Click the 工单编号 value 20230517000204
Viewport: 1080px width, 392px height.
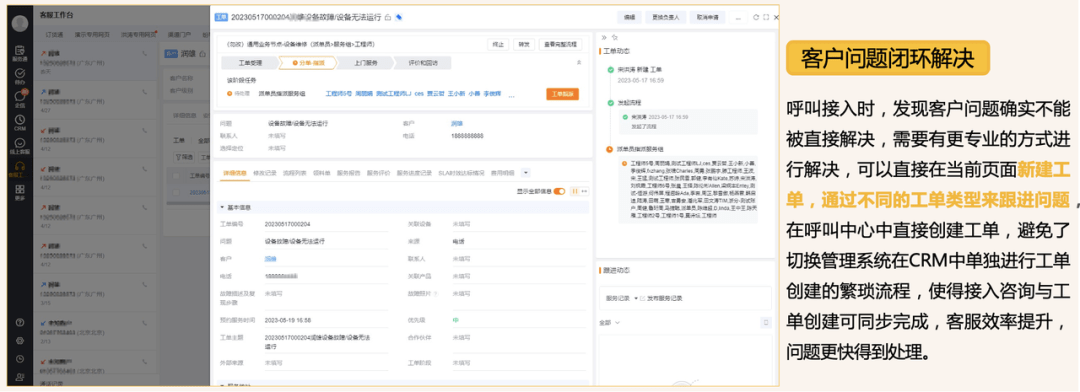pos(288,225)
